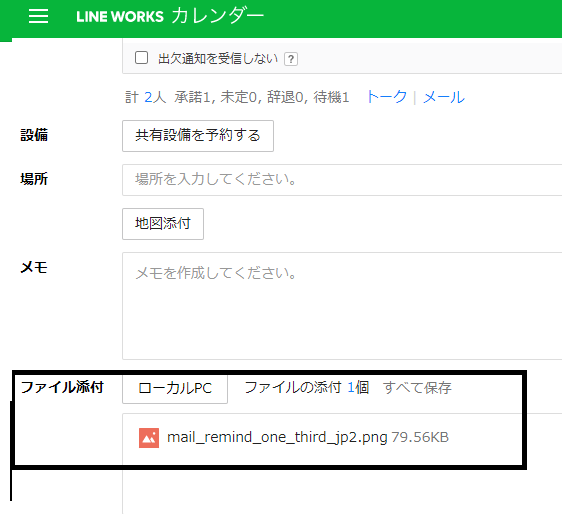Click the 承諾1 attendance status text
Image resolution: width=562 pixels, height=514 pixels.
(193, 97)
